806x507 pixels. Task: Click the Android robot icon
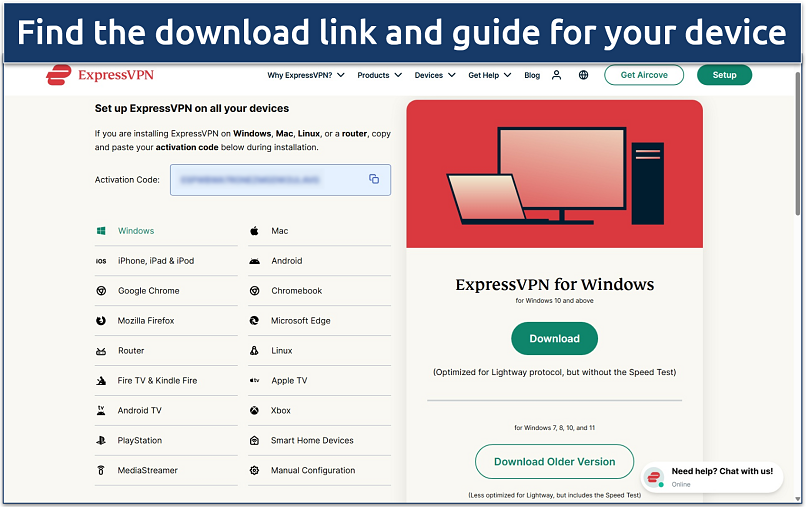pyautogui.click(x=254, y=261)
